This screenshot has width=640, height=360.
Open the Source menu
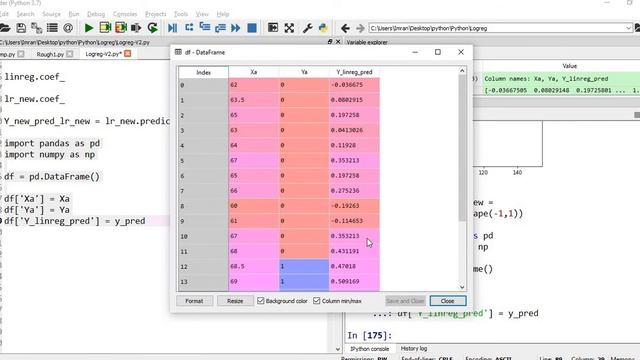(x=51, y=14)
